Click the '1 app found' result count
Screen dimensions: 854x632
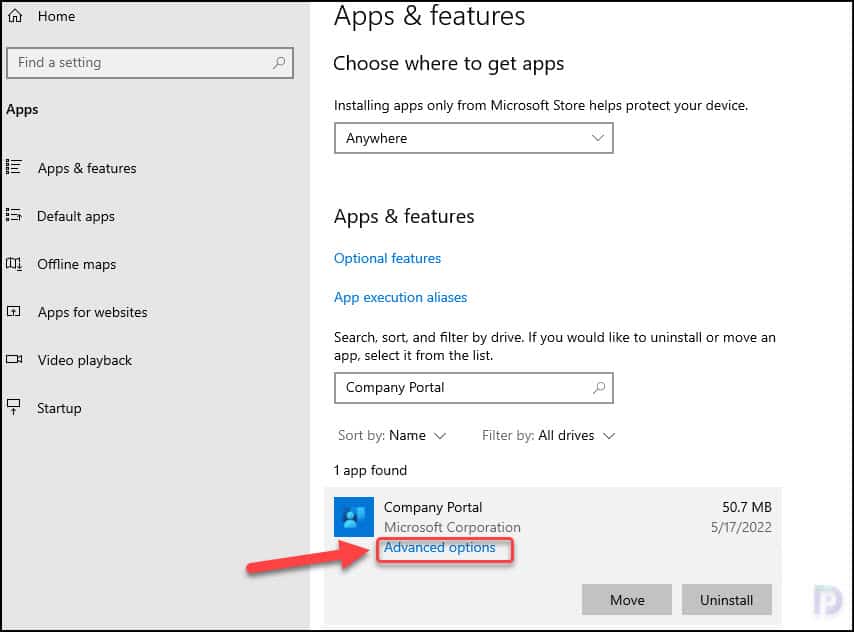tap(370, 470)
